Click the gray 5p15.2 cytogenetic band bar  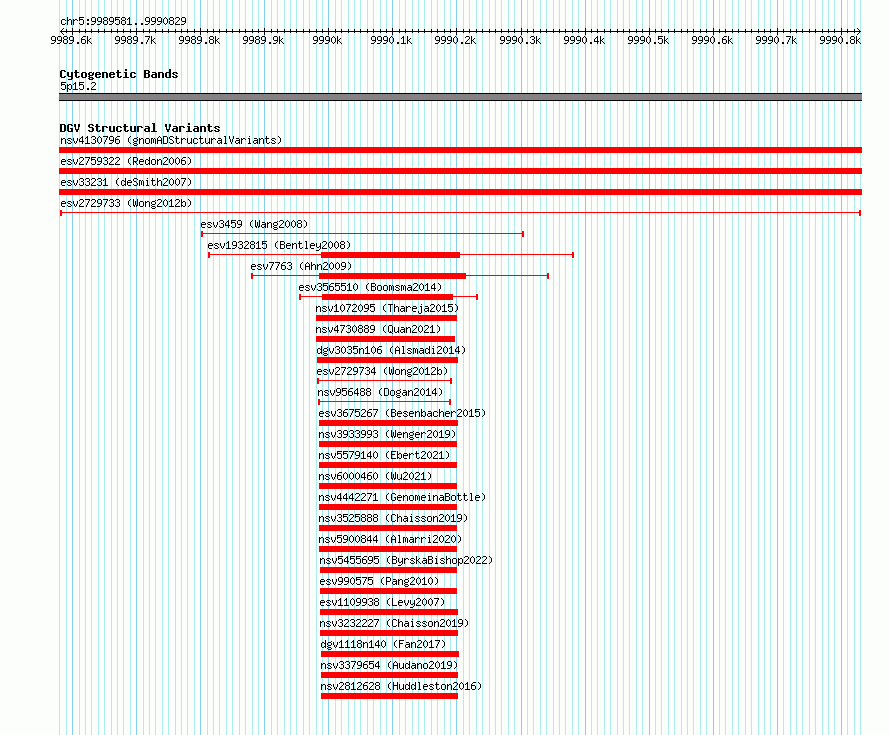460,97
